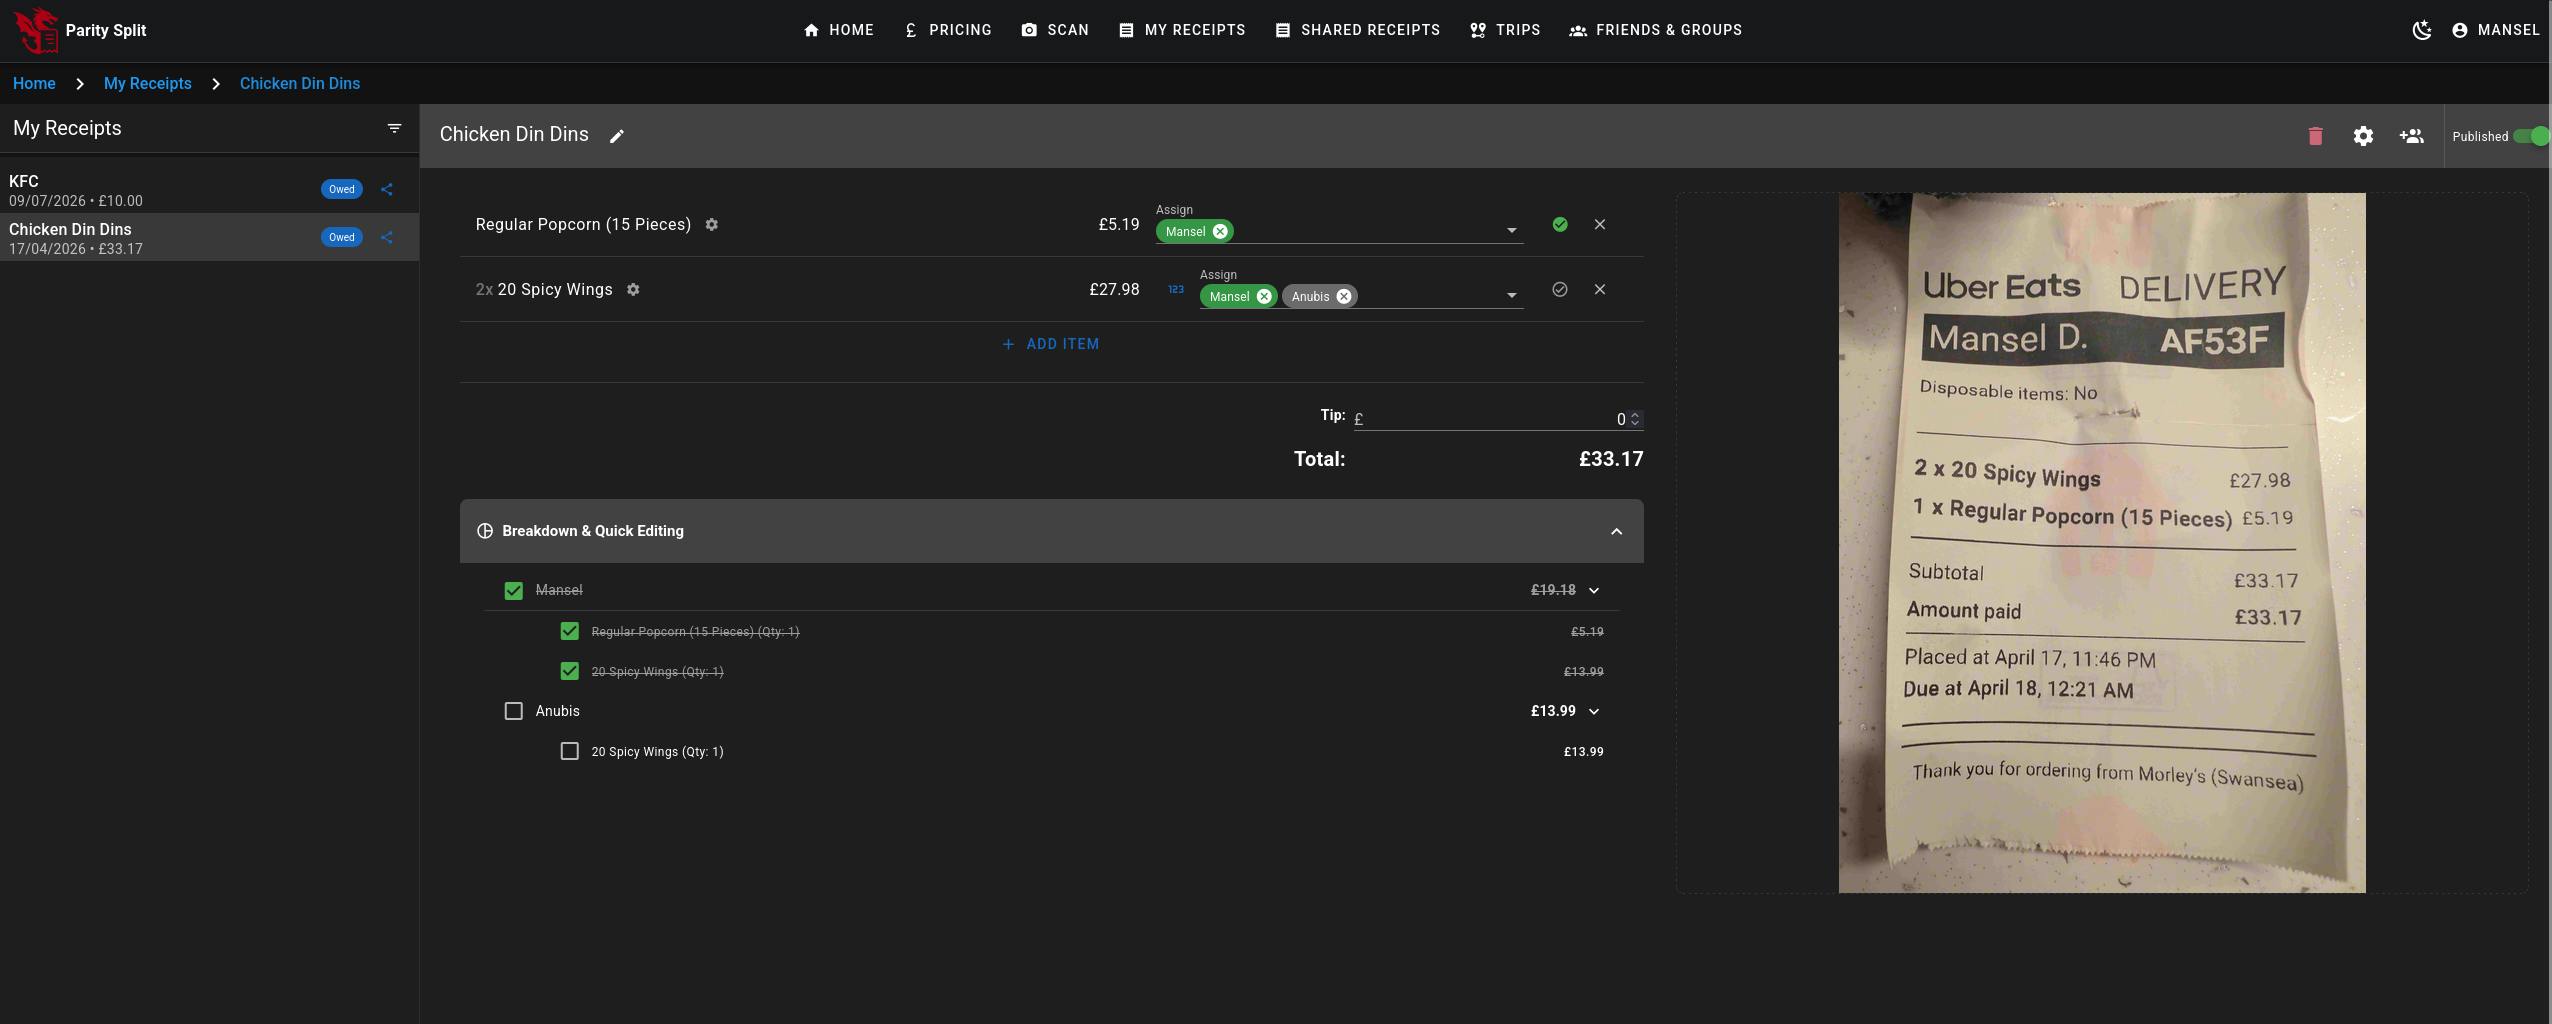Open the Scan page
Screen dimensions: 2552x1024
(1055, 30)
